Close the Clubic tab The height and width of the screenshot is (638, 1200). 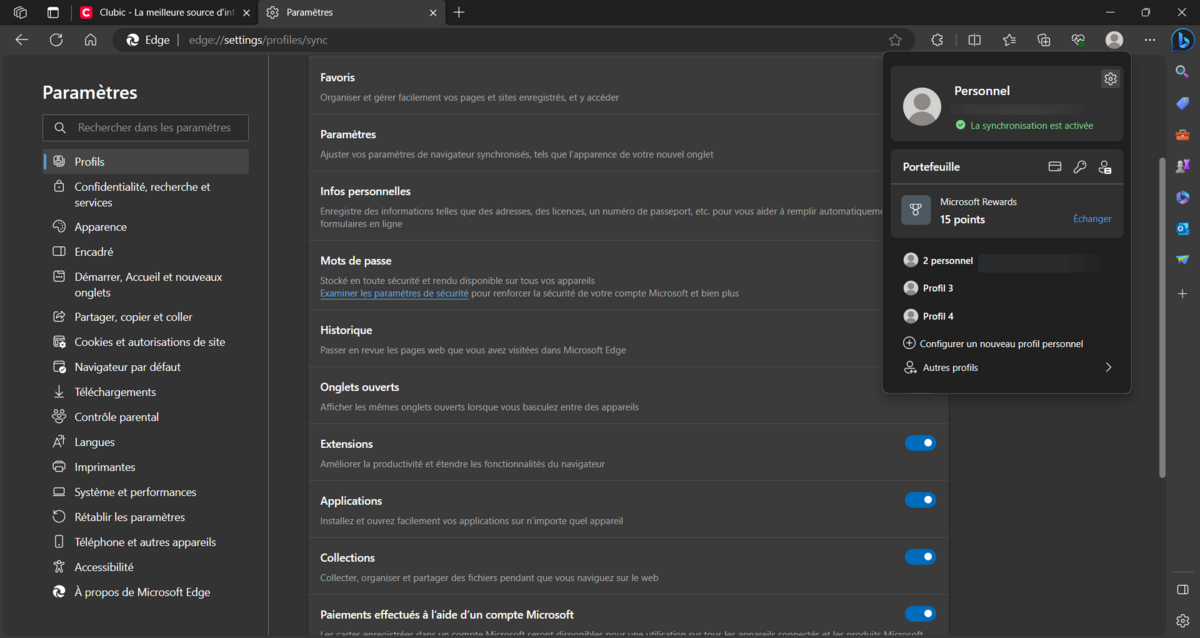tap(245, 12)
